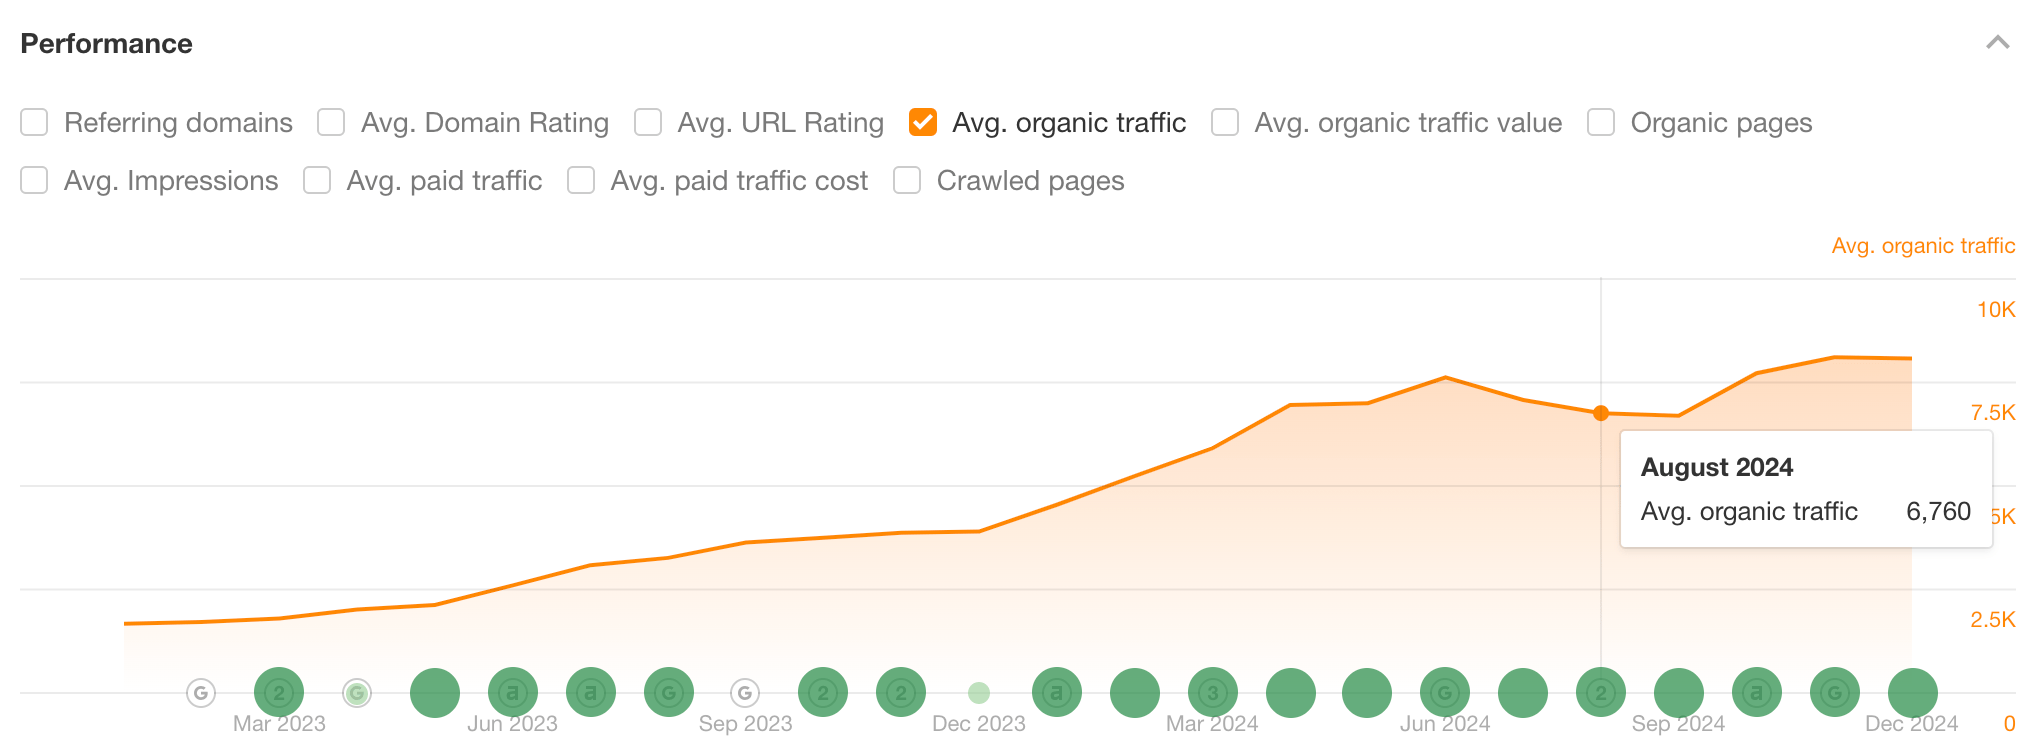Enable the Referring domains checkbox
The image size is (2038, 756).
pos(34,122)
